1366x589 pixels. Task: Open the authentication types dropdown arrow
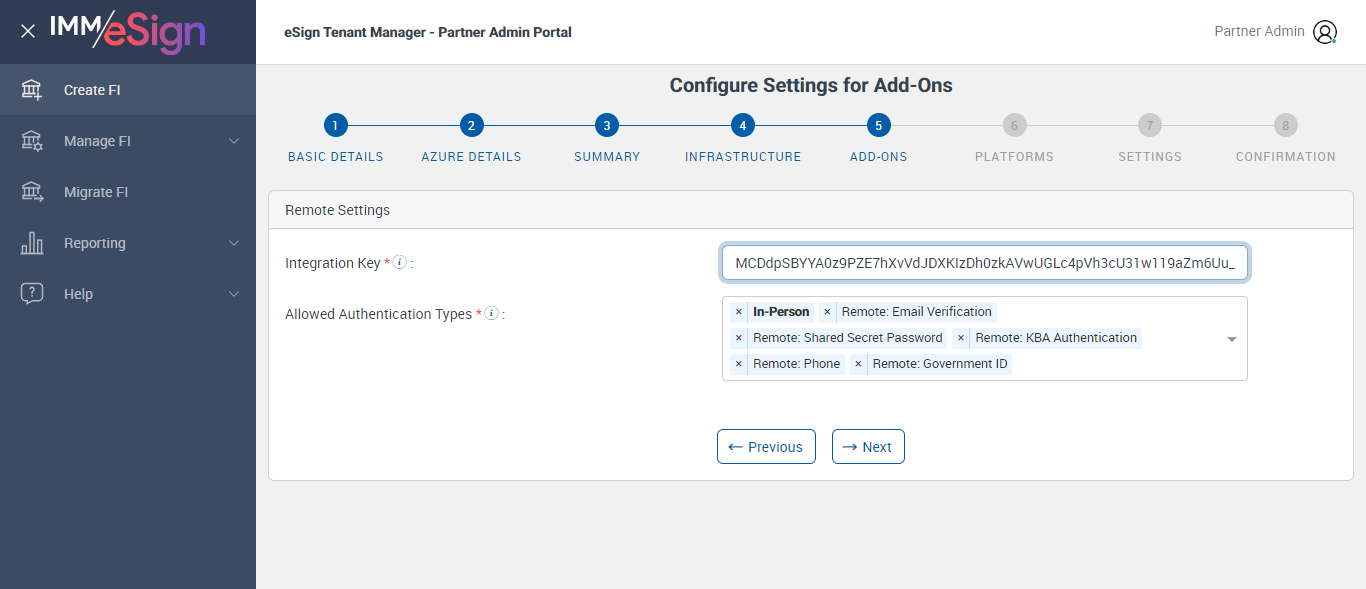(x=1232, y=339)
